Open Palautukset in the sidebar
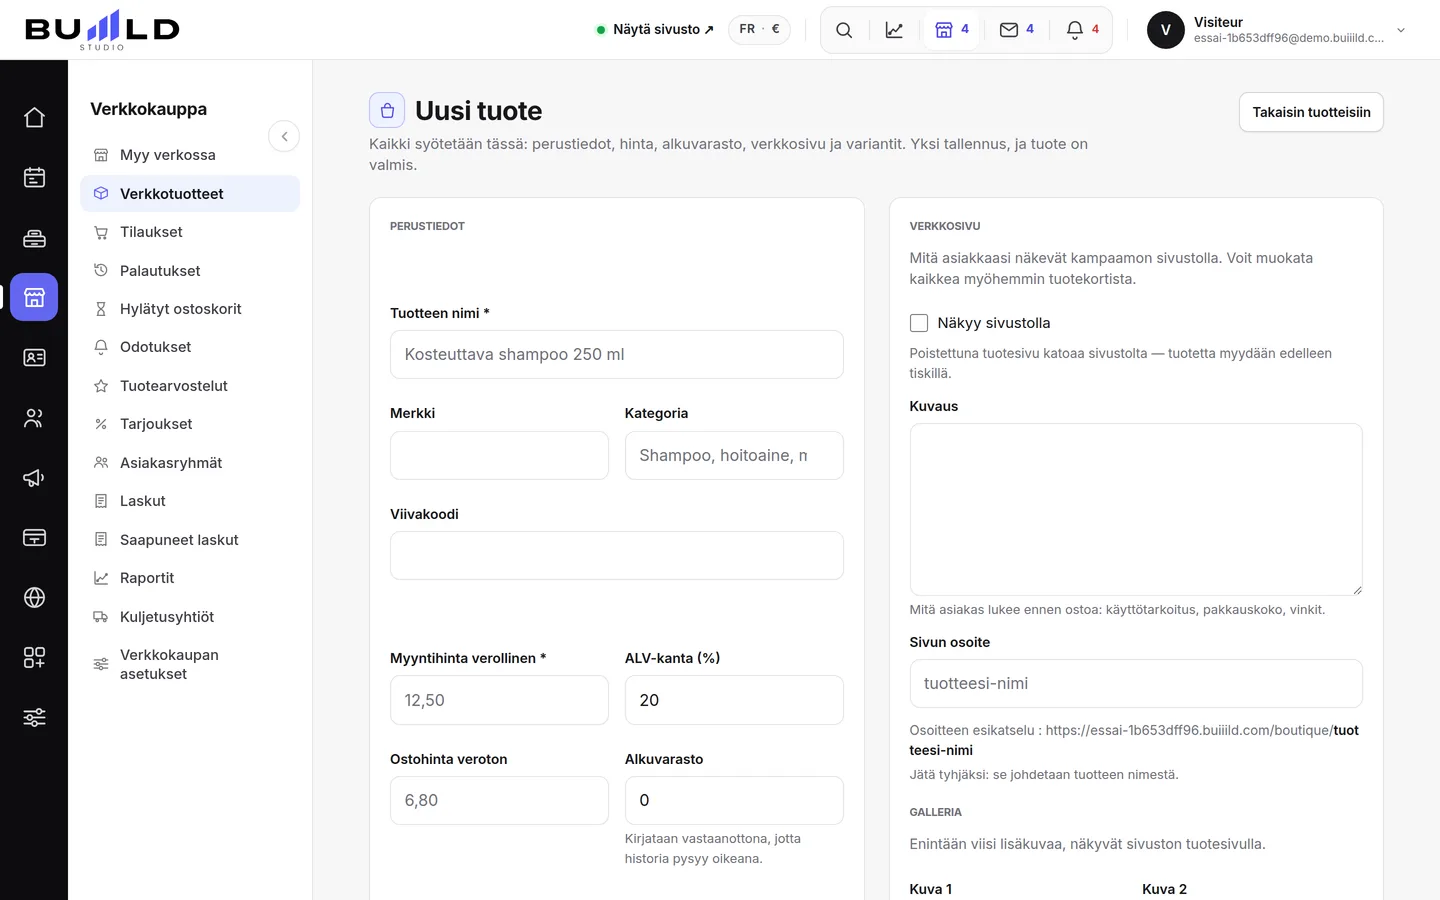1440x900 pixels. point(190,271)
